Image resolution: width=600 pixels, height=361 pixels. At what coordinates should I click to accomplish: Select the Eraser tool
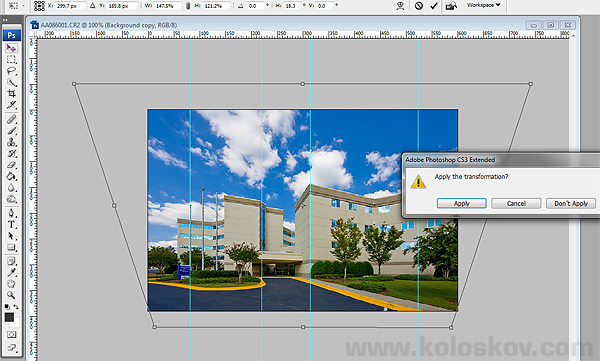pos(11,165)
